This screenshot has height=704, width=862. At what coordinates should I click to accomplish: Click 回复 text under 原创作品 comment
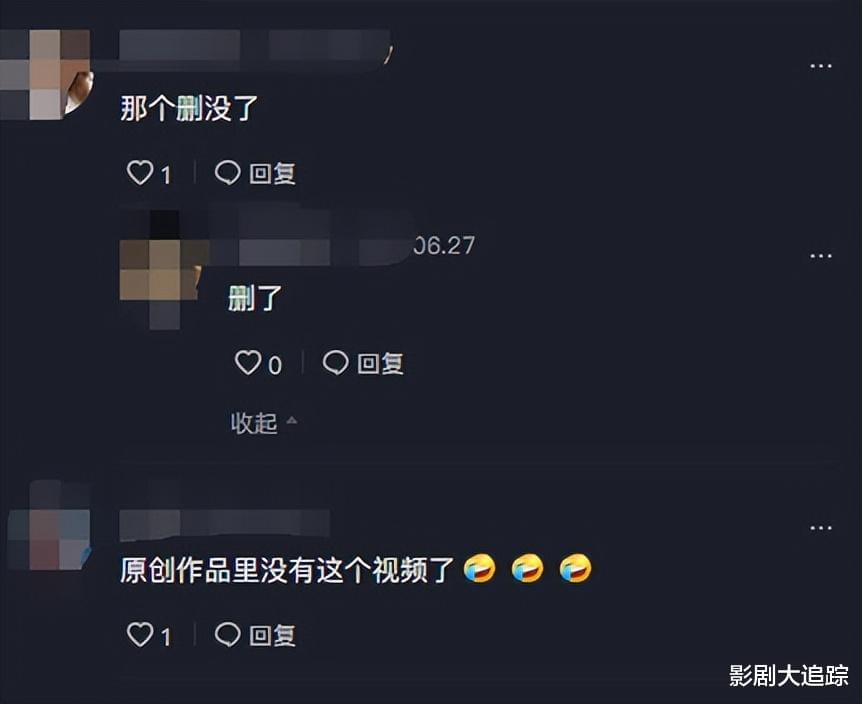point(273,635)
